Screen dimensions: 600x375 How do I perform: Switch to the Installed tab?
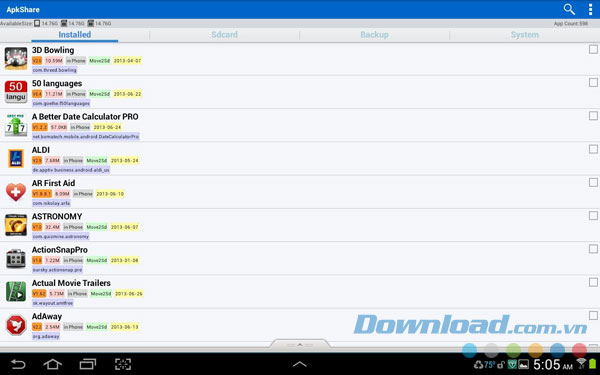point(75,34)
